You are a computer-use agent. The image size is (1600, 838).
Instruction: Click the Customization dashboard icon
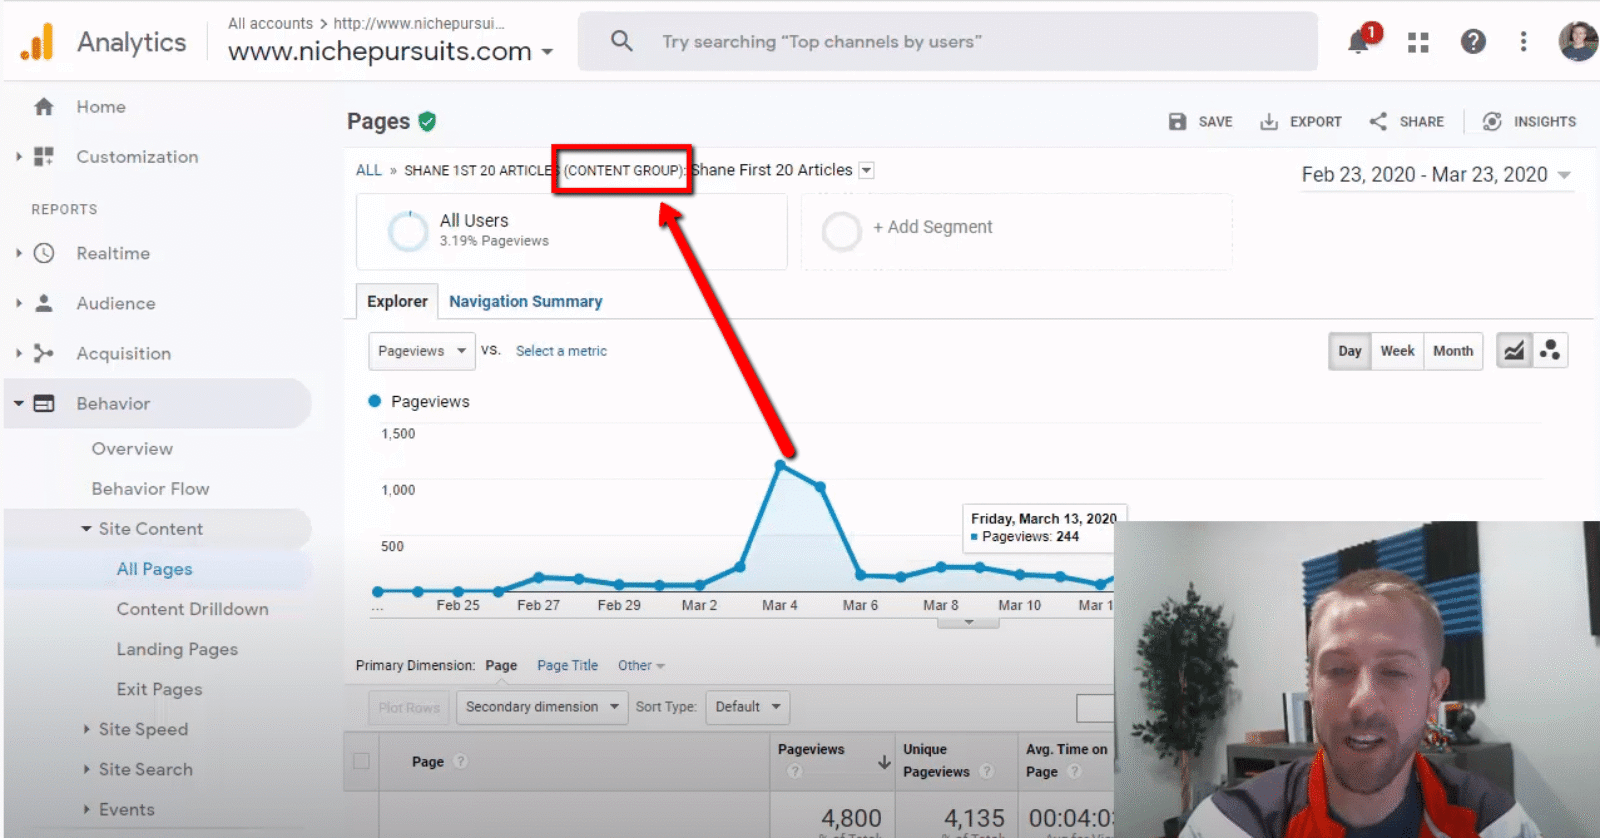point(44,157)
